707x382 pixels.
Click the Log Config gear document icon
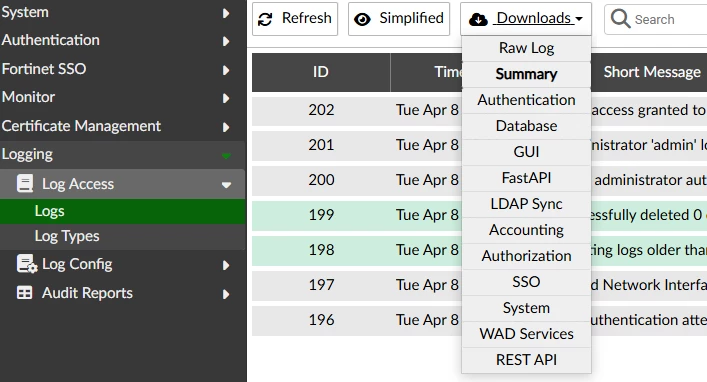point(27,264)
